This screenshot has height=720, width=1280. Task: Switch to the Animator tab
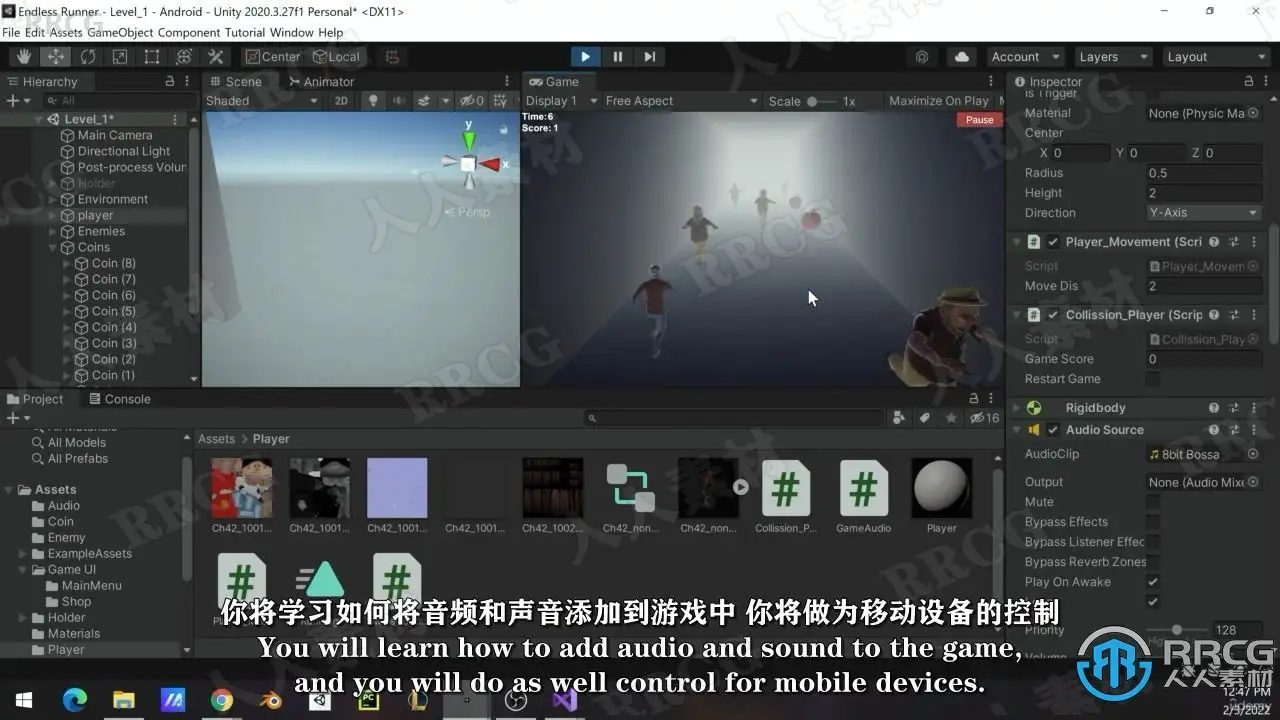(x=321, y=82)
